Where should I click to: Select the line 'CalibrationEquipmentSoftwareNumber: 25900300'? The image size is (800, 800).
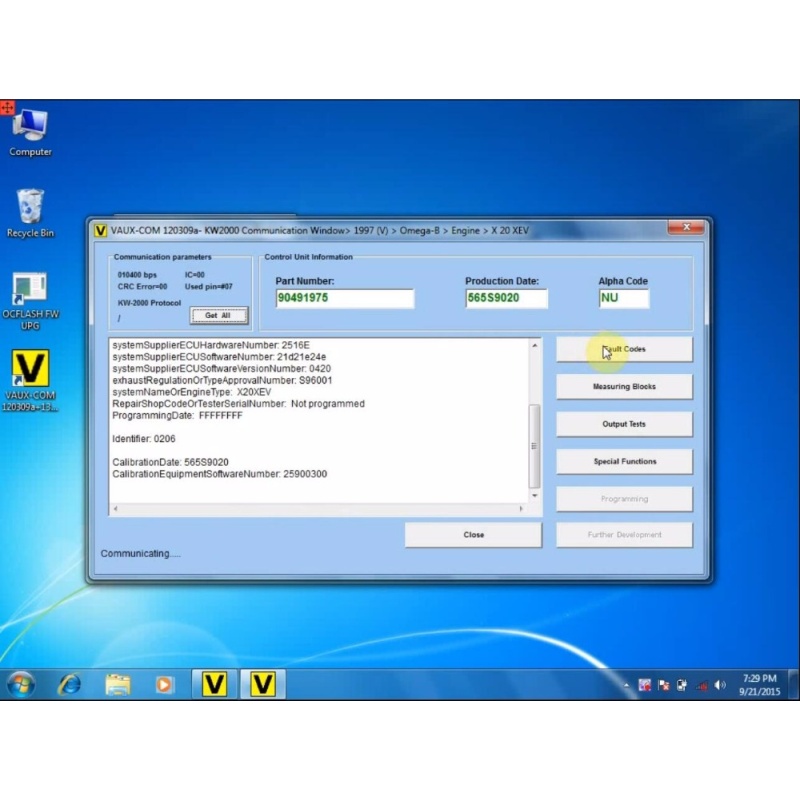click(x=219, y=474)
